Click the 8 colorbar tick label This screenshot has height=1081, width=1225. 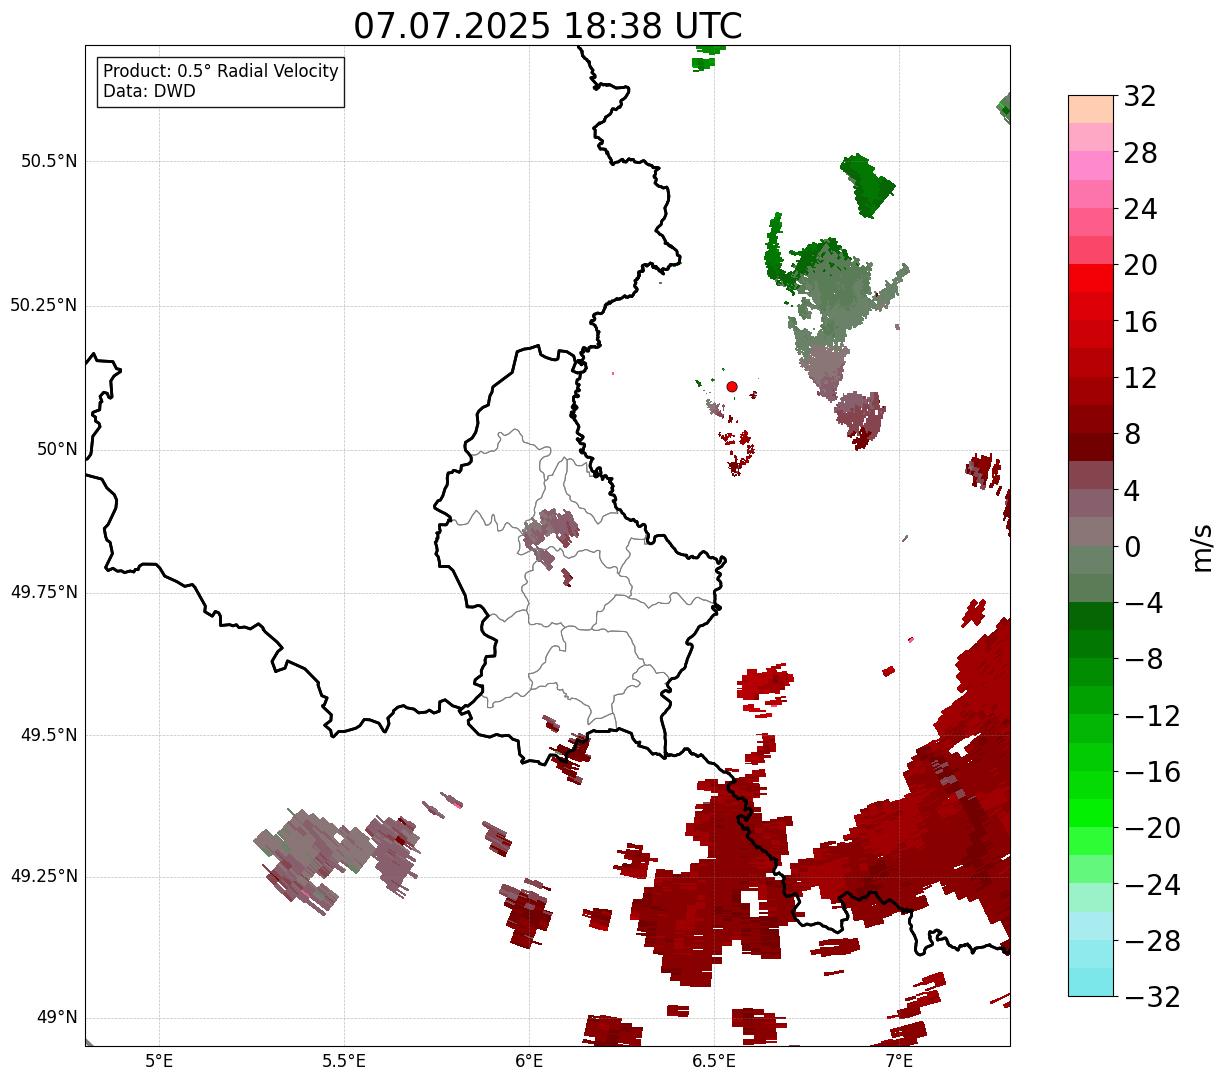coord(1133,434)
